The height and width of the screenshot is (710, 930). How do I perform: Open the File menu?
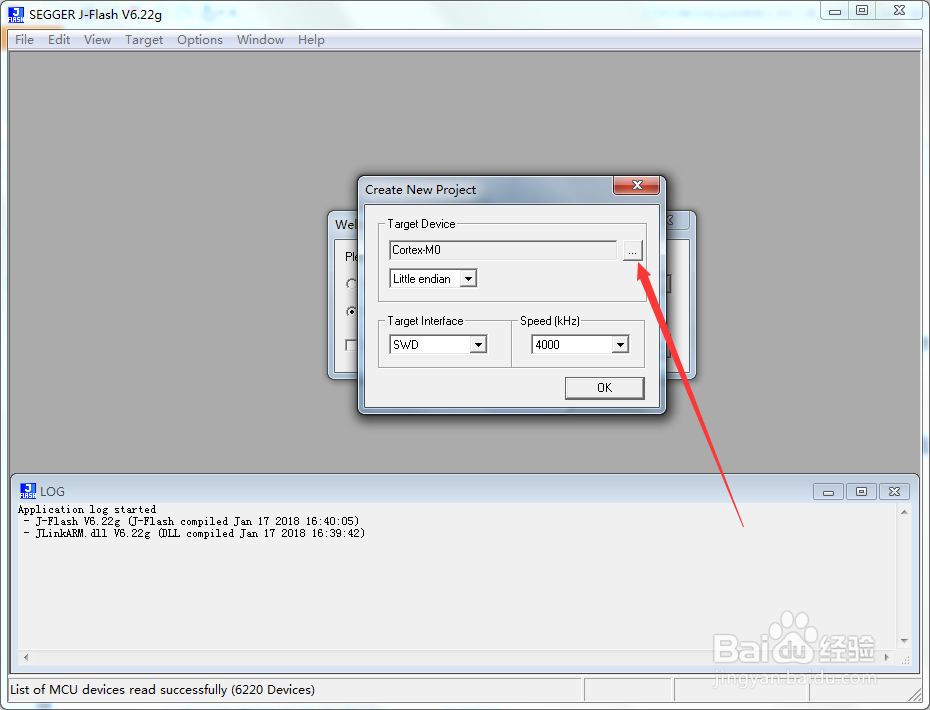point(24,40)
